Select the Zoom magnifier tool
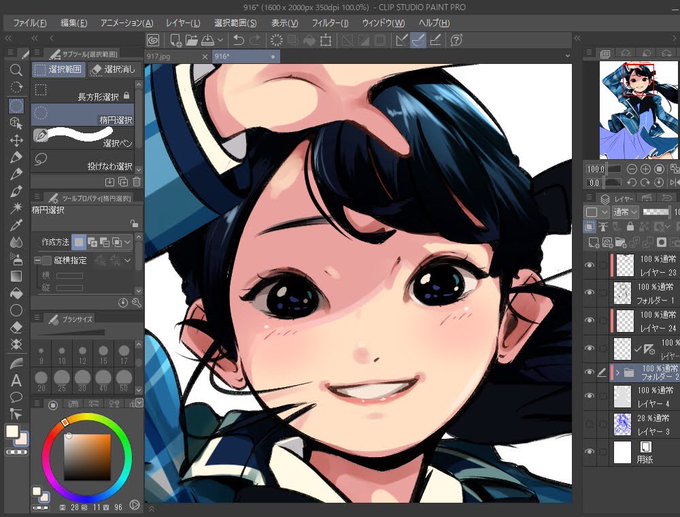This screenshot has height=517, width=680. (16, 70)
